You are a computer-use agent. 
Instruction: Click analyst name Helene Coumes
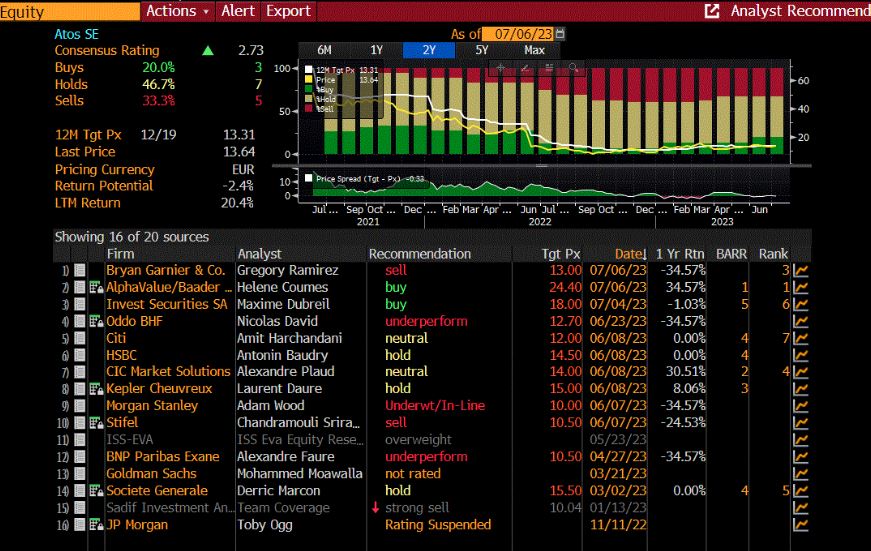(282, 287)
